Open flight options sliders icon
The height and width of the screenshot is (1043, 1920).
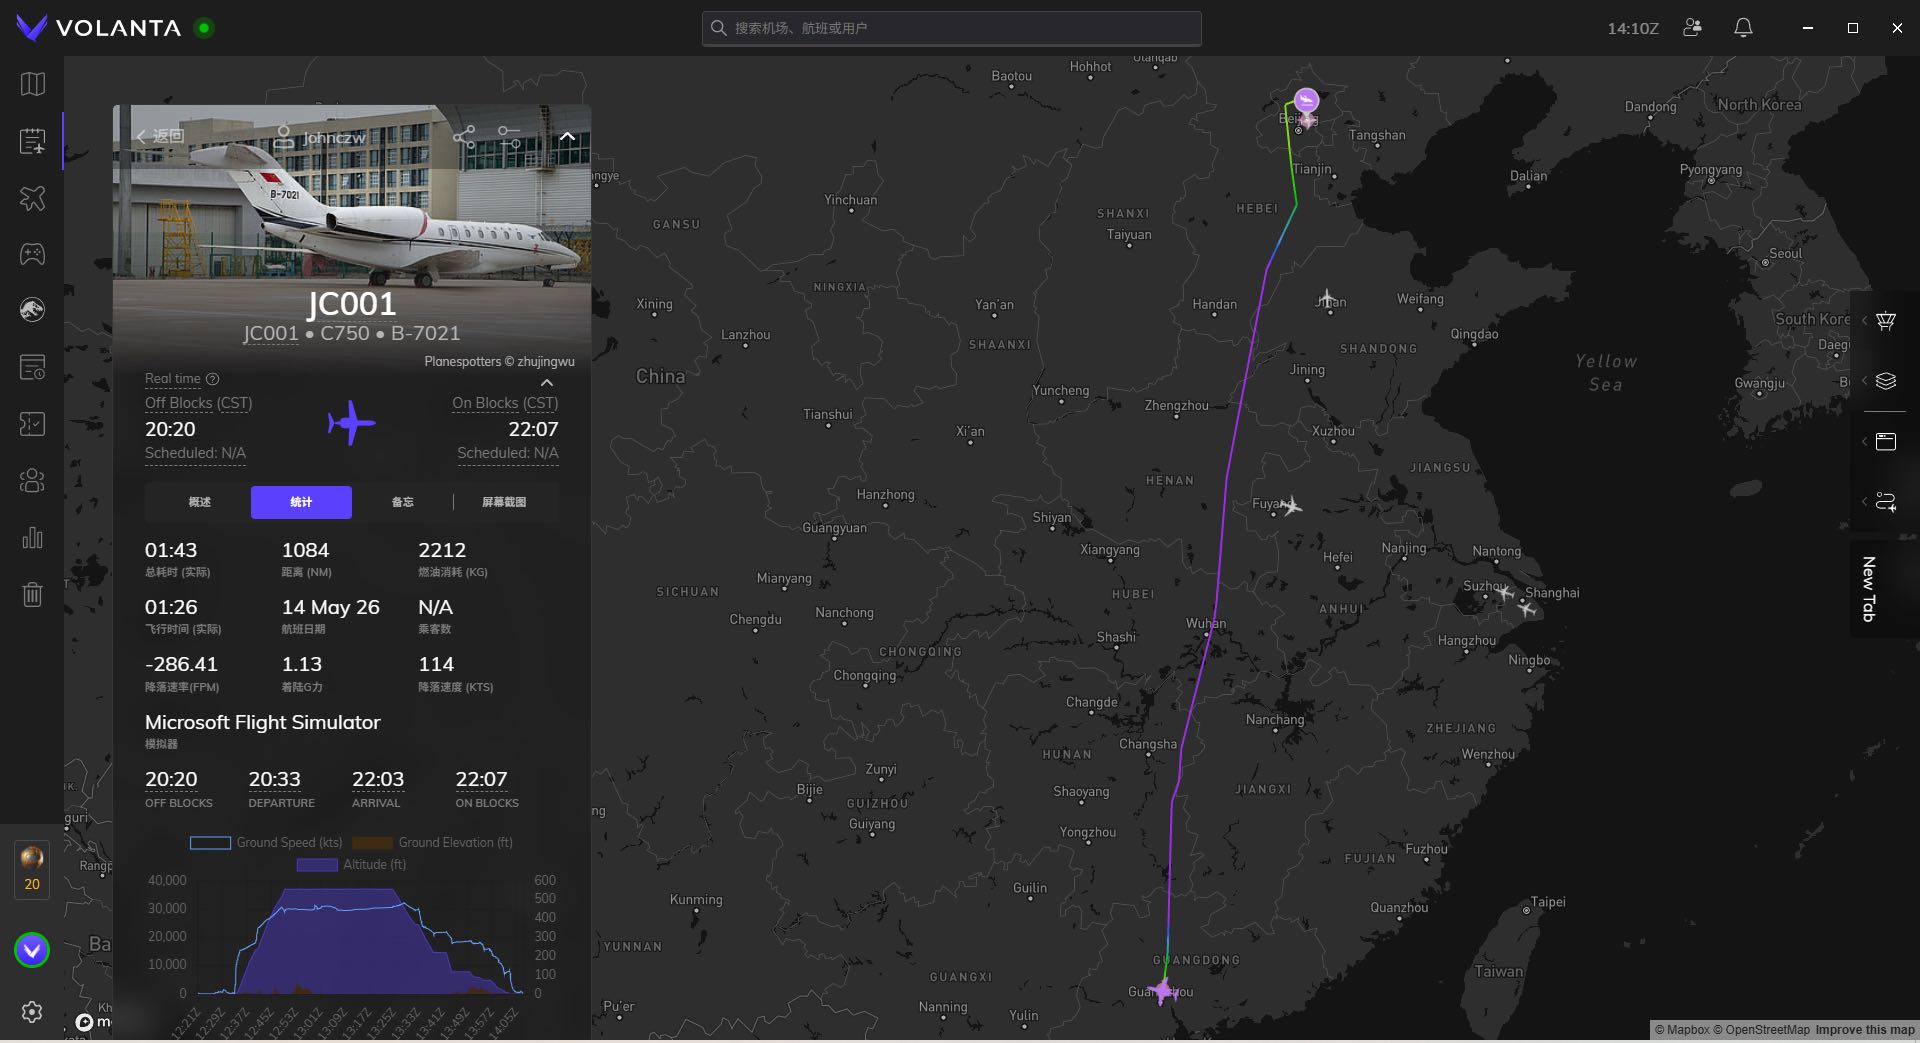tap(510, 137)
